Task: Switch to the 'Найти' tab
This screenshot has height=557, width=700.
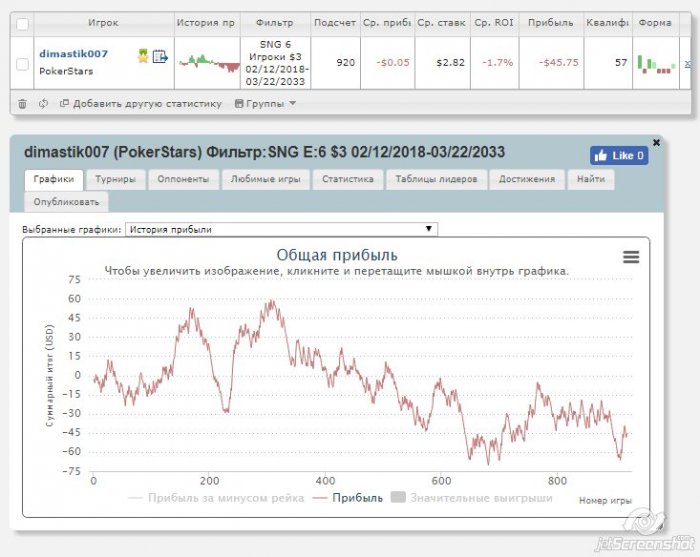Action: click(x=591, y=179)
